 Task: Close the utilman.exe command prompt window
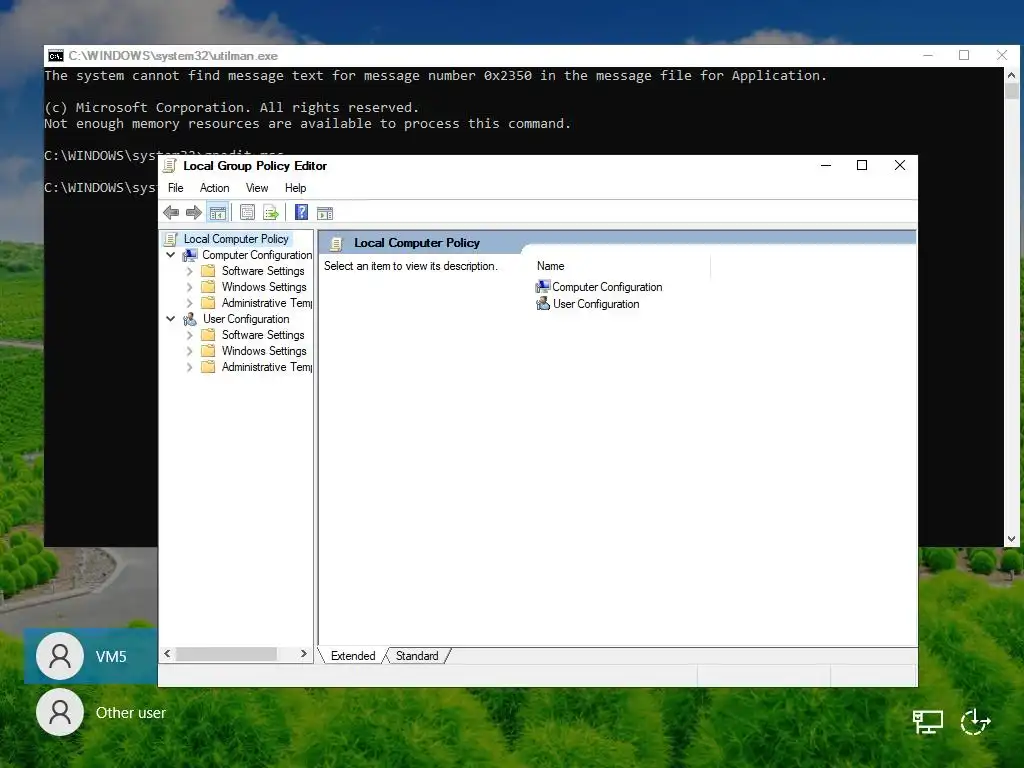pos(1001,55)
